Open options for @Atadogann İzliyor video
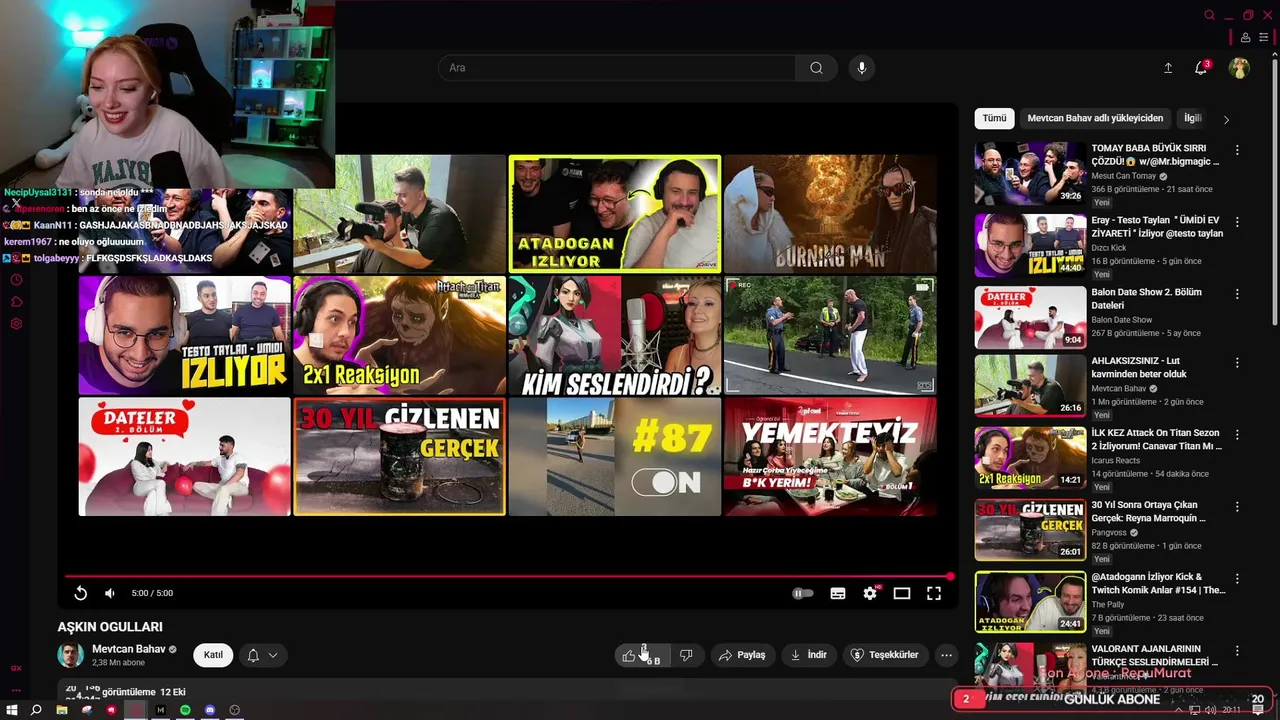This screenshot has width=1280, height=720. (x=1237, y=578)
